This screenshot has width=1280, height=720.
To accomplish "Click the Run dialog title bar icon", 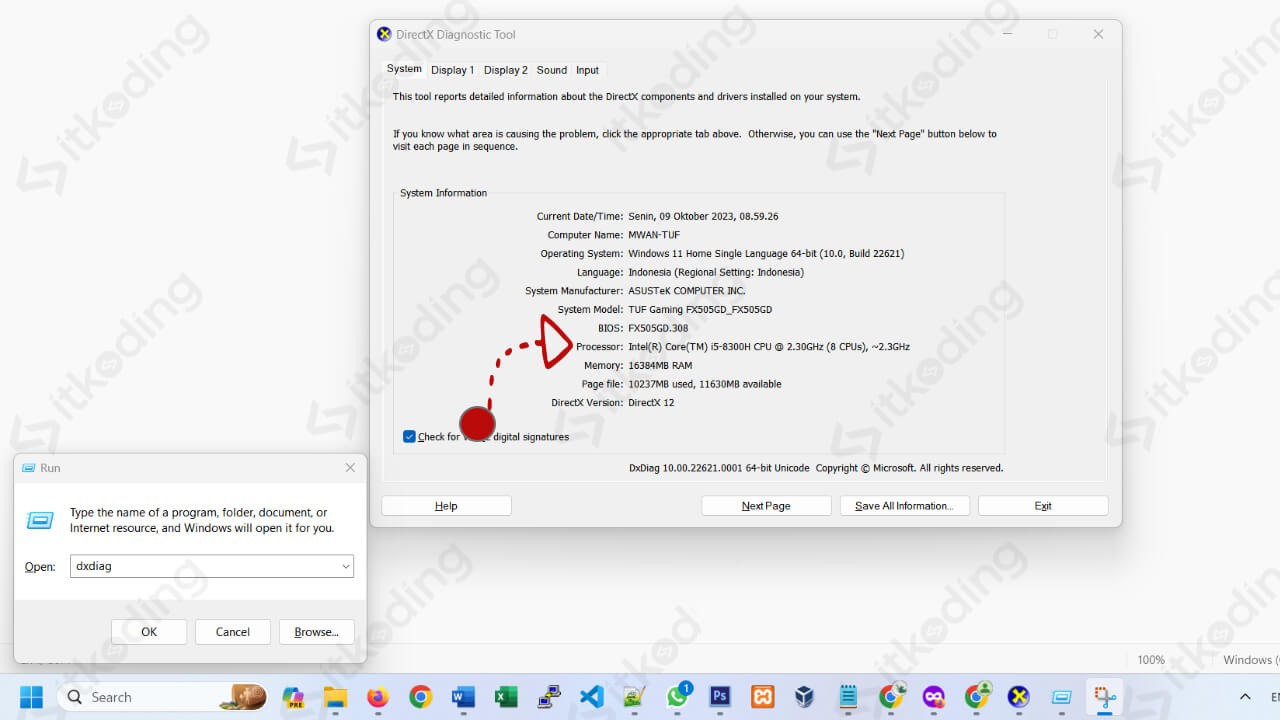I will 28,468.
